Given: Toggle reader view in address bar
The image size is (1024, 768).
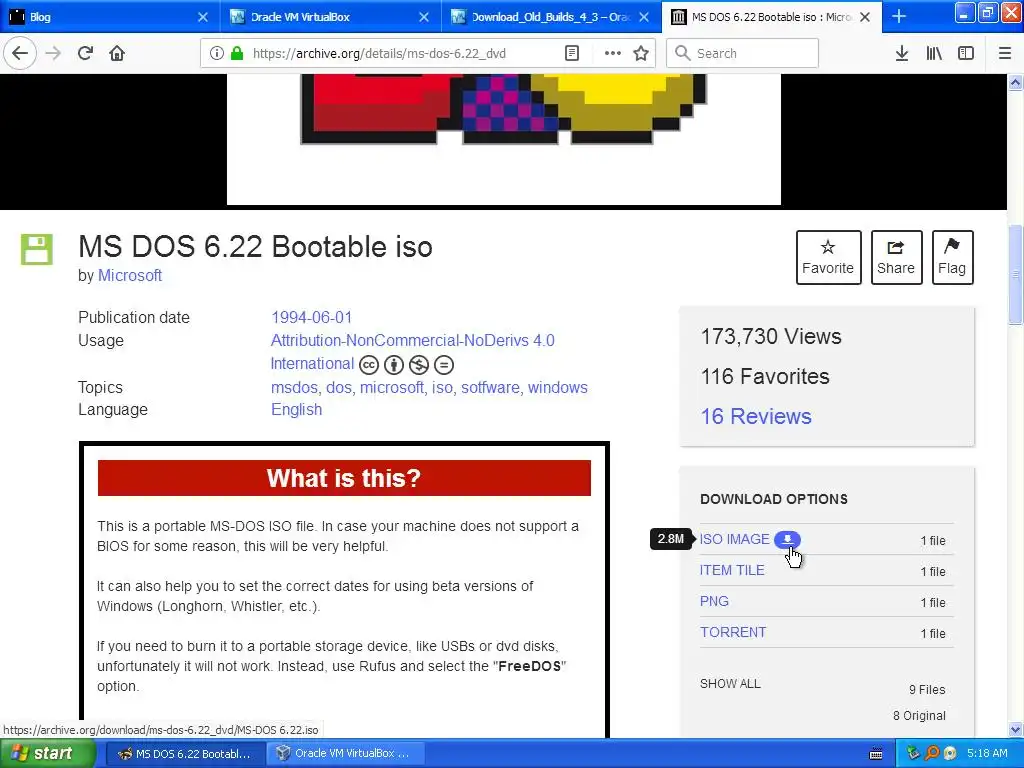Looking at the screenshot, I should point(572,54).
